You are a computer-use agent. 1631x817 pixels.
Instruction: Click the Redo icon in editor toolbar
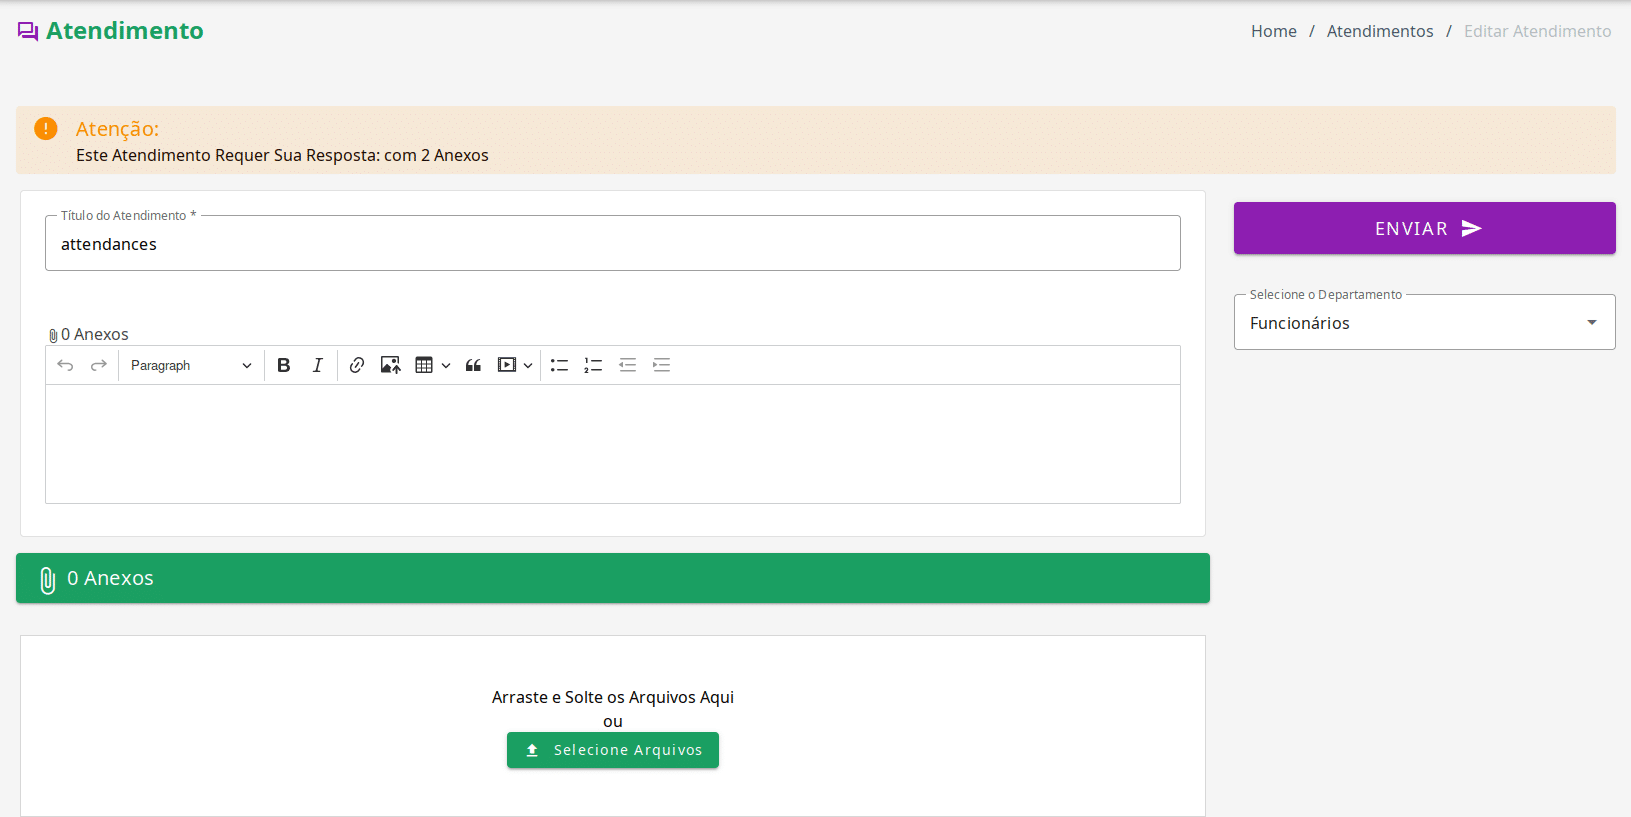coord(99,365)
